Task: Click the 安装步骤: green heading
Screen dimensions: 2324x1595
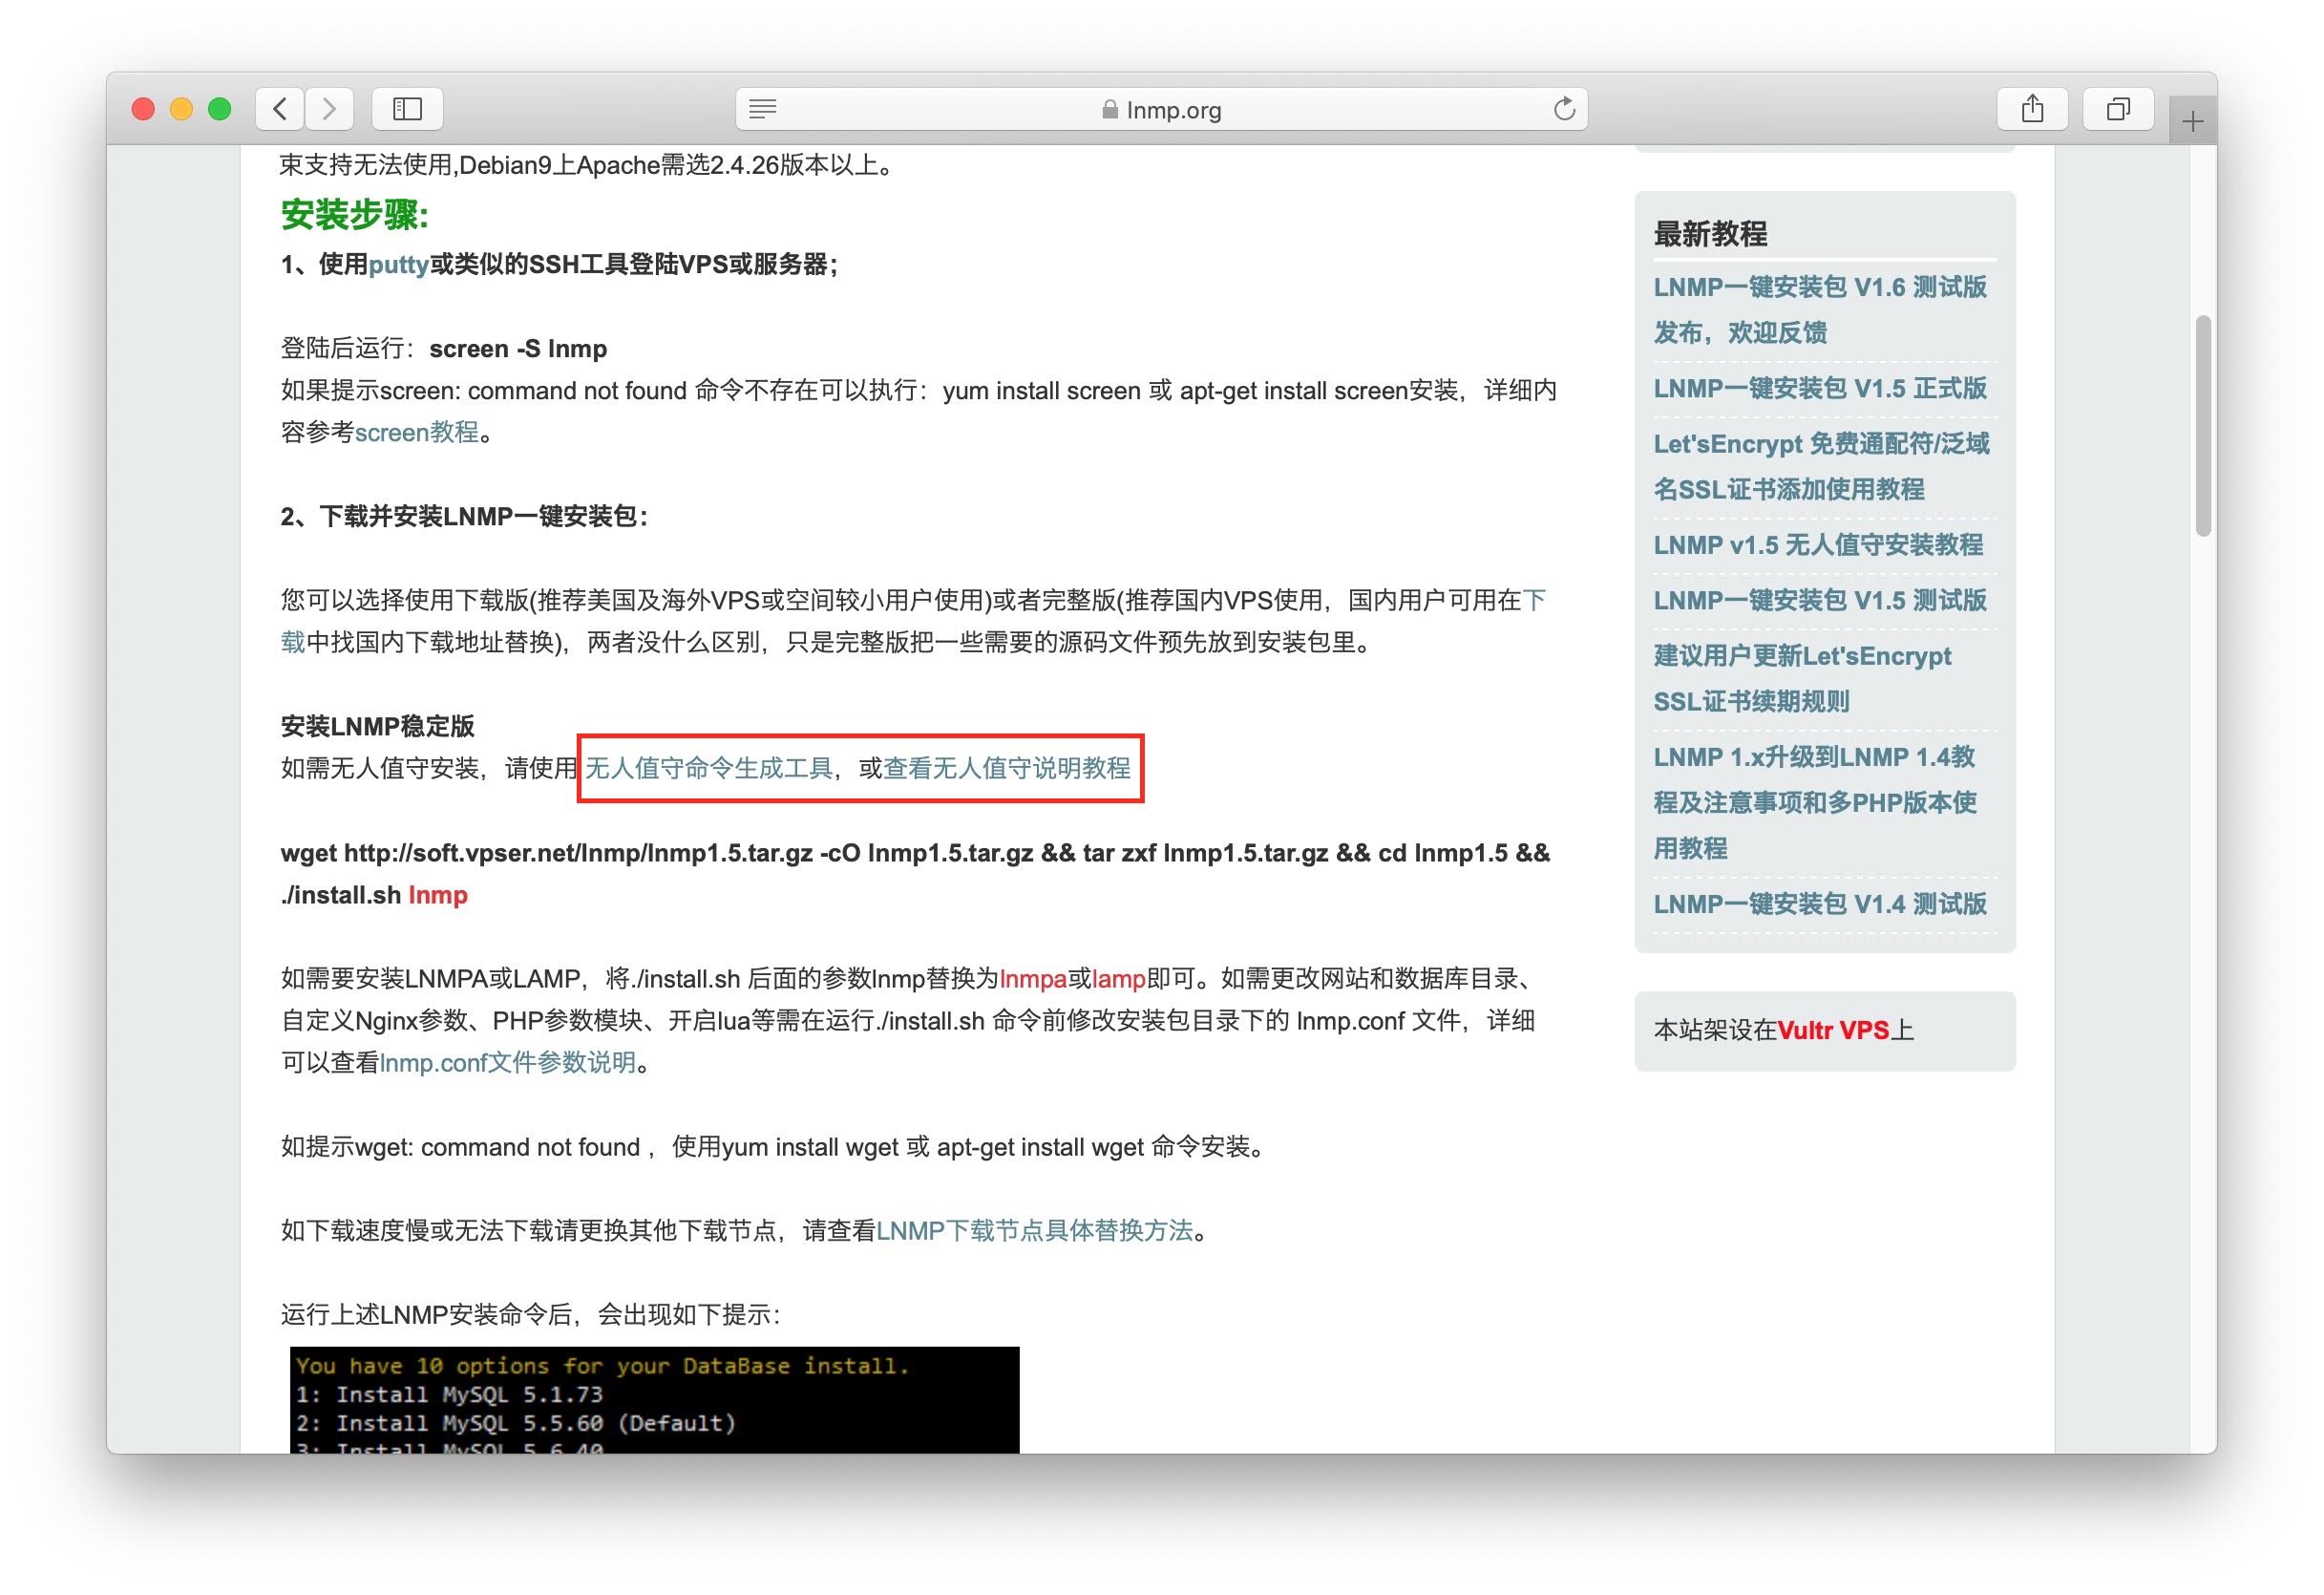Action: coord(355,214)
